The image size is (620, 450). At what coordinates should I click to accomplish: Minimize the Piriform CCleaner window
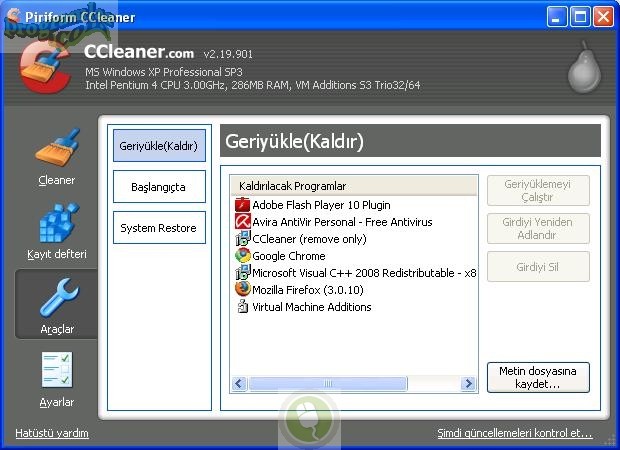click(557, 17)
